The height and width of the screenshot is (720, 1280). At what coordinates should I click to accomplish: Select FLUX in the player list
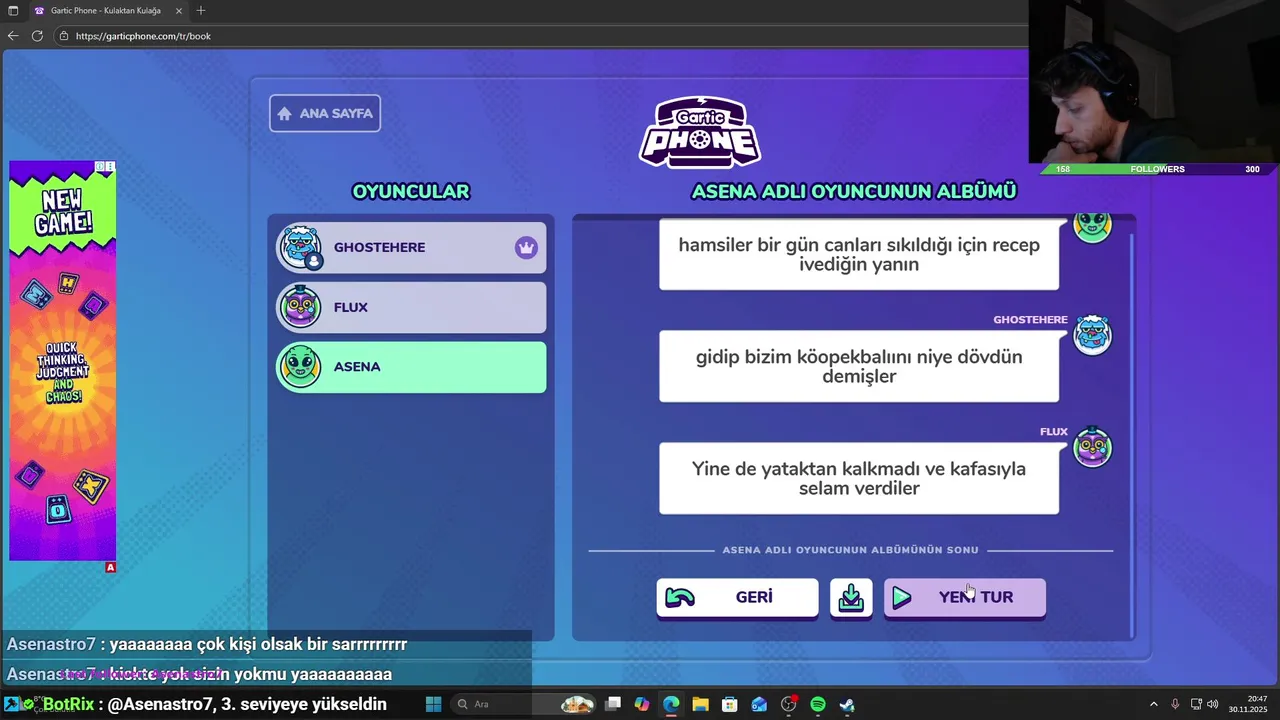(411, 307)
